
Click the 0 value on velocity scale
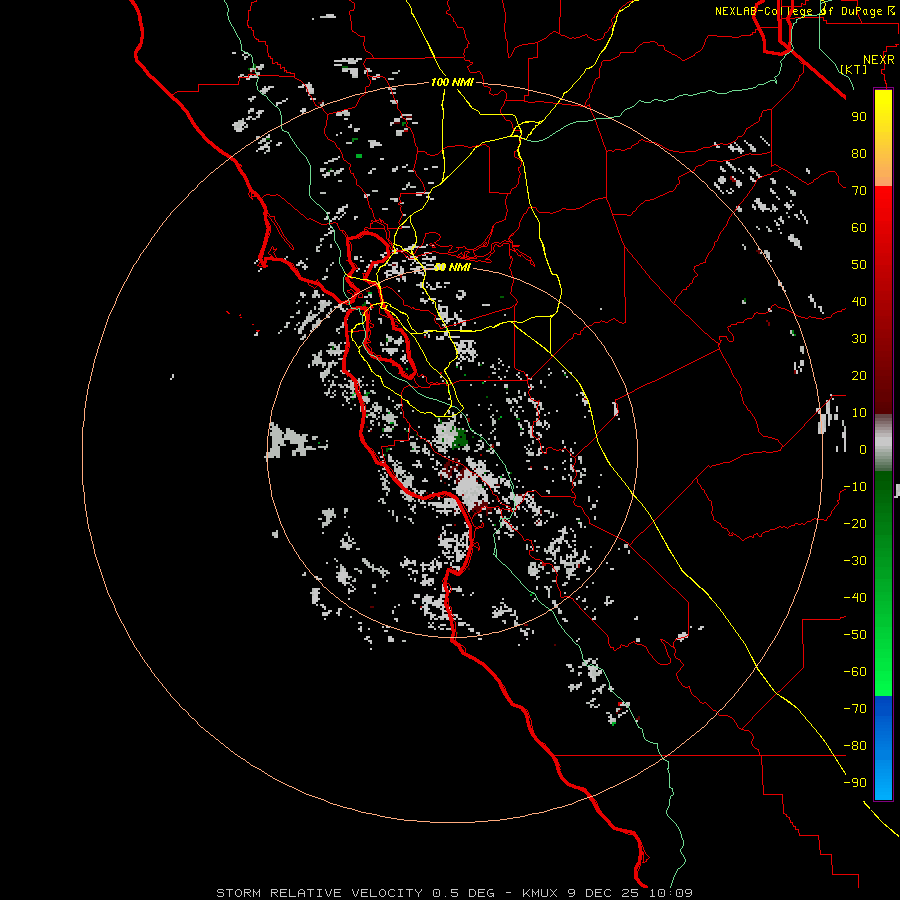pyautogui.click(x=863, y=450)
